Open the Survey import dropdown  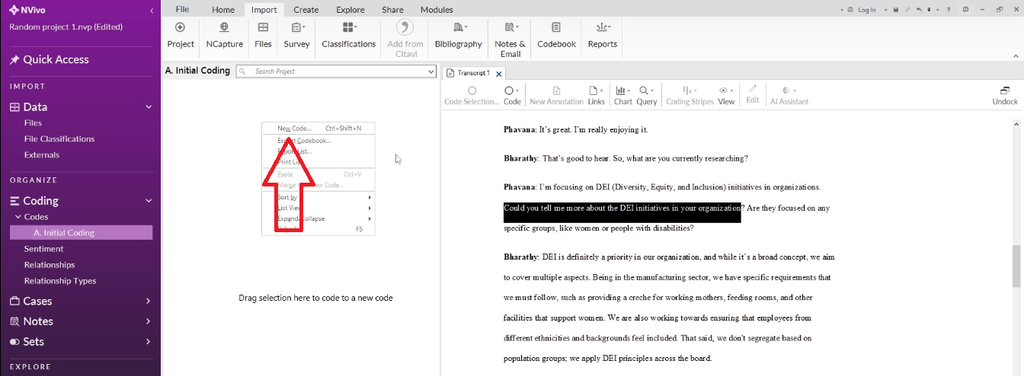tap(296, 35)
